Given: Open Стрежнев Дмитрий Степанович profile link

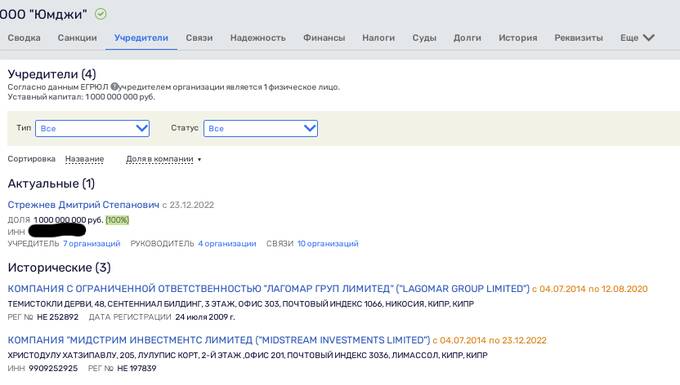Looking at the screenshot, I should (83, 205).
